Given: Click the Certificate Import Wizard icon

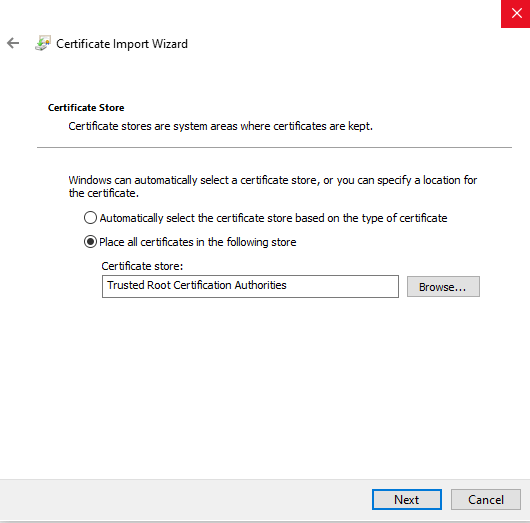Looking at the screenshot, I should click(43, 43).
